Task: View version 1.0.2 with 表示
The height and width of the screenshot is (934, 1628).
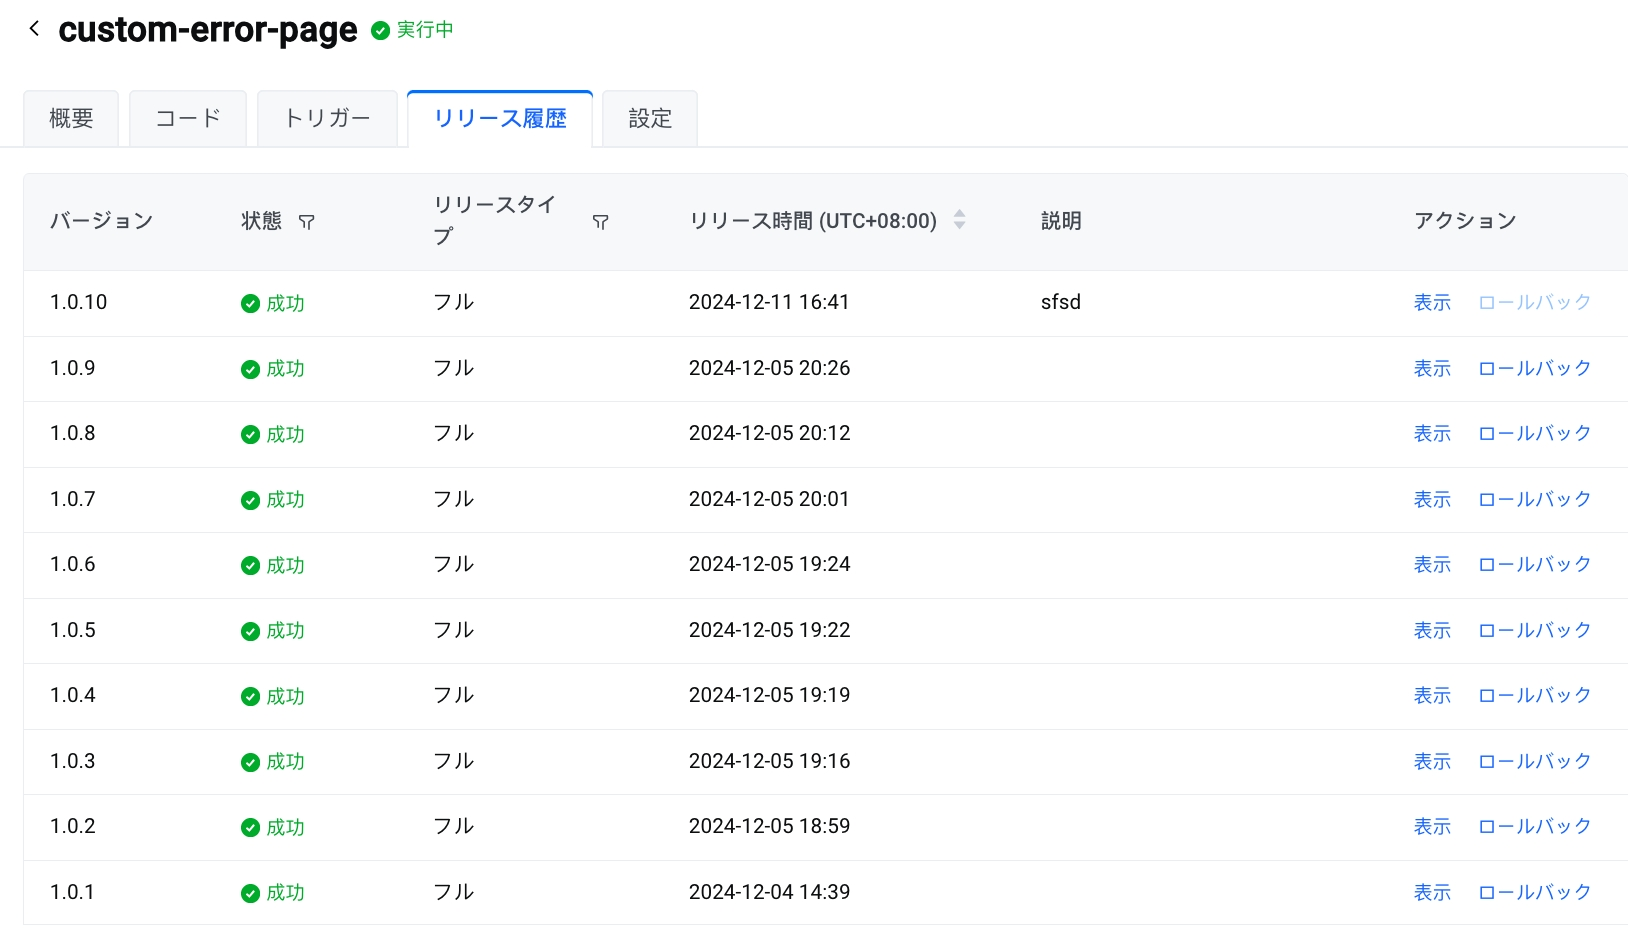Action: 1432,827
